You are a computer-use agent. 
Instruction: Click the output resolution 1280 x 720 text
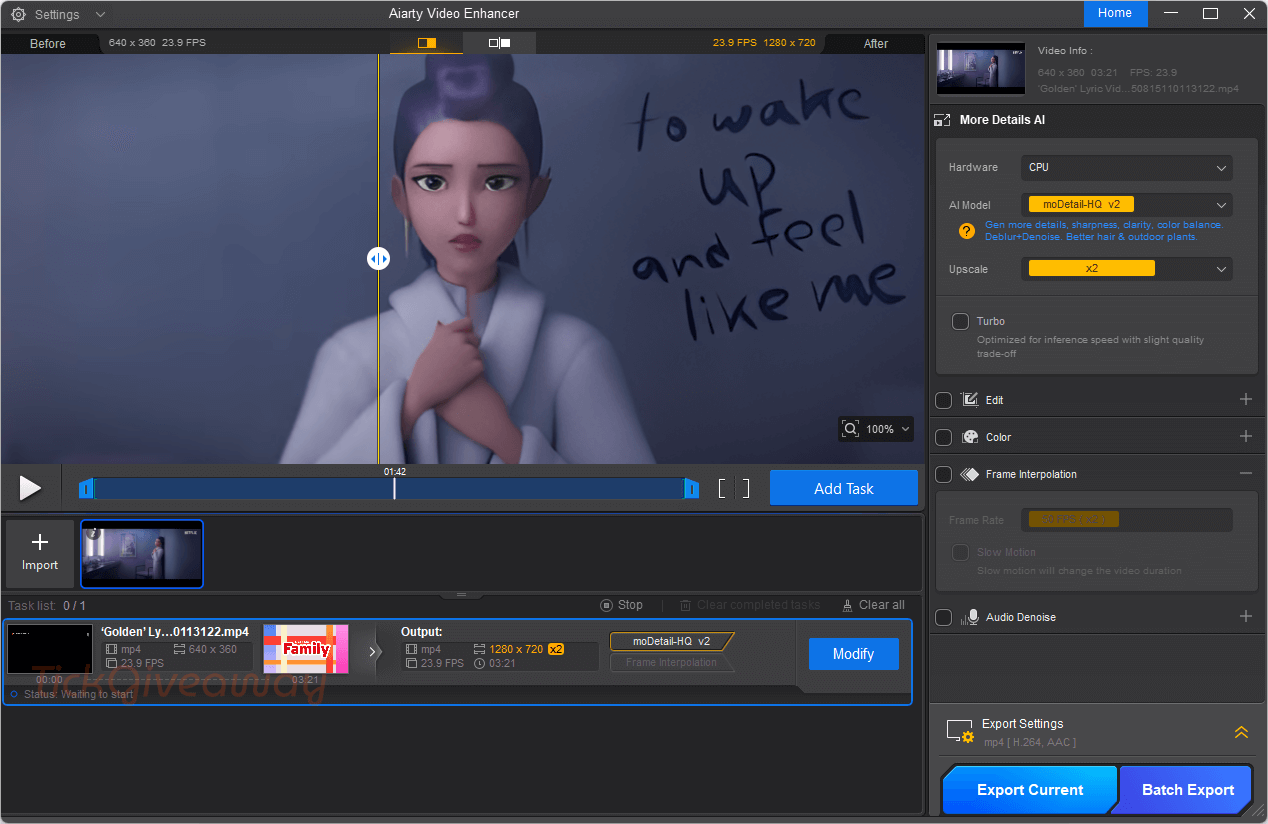point(515,649)
